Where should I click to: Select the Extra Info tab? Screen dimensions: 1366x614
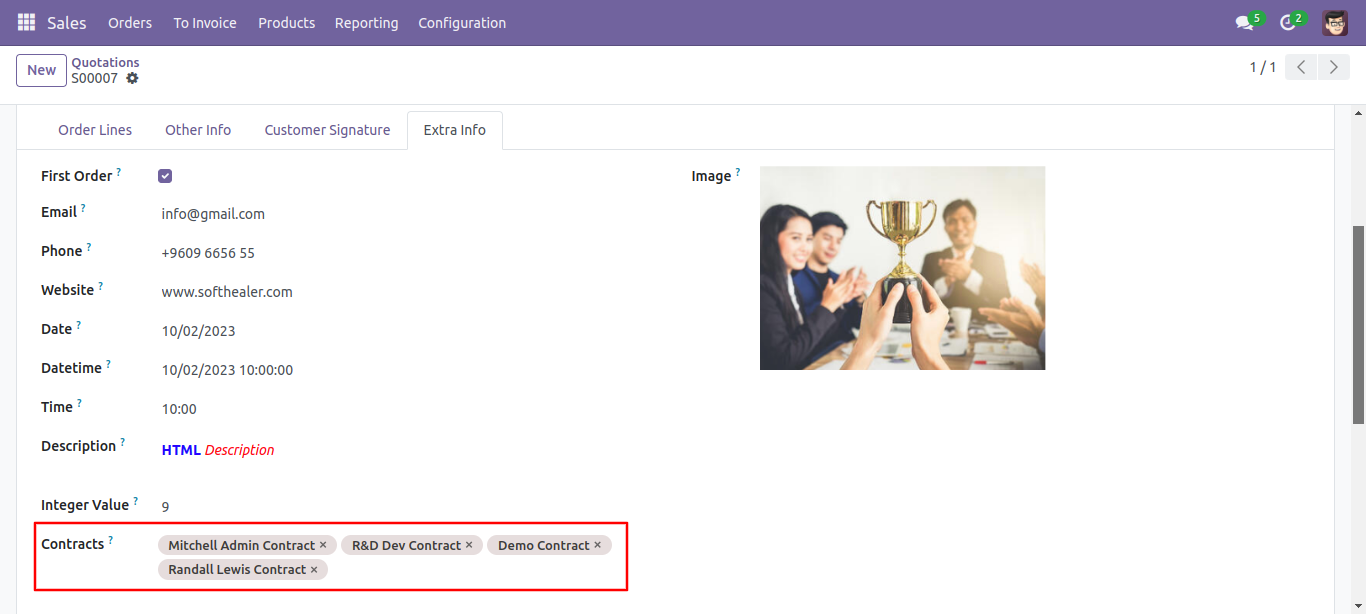tap(455, 130)
